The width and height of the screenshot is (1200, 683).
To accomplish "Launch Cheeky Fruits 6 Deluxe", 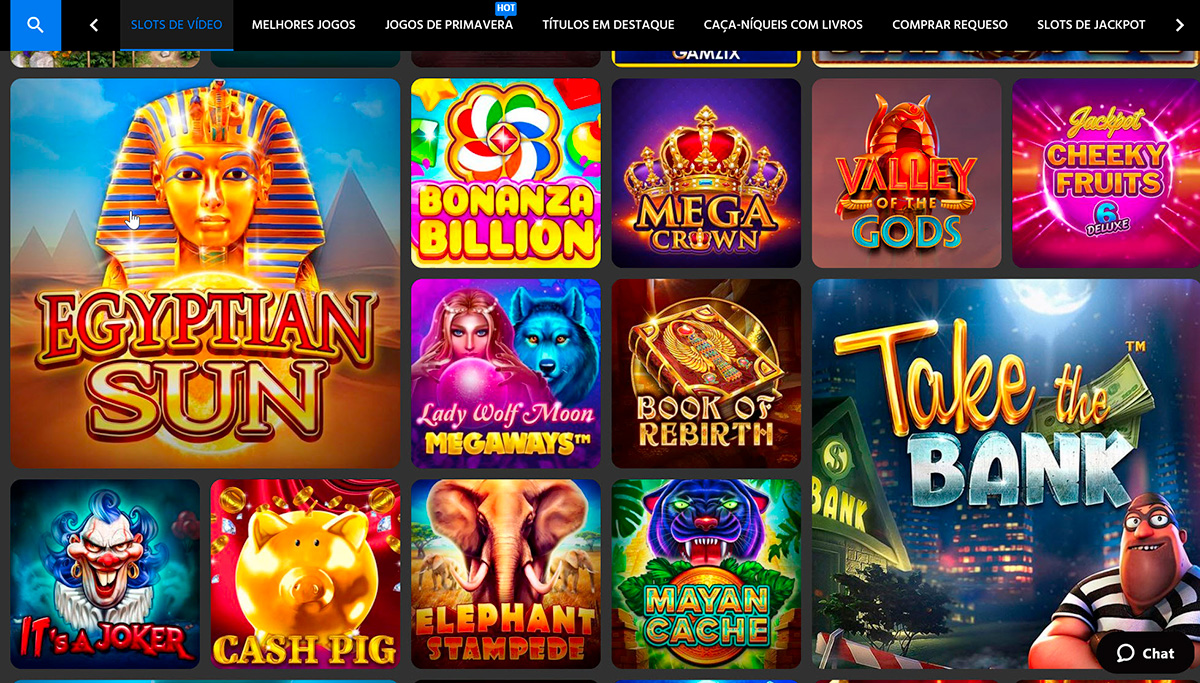I will tap(1106, 173).
